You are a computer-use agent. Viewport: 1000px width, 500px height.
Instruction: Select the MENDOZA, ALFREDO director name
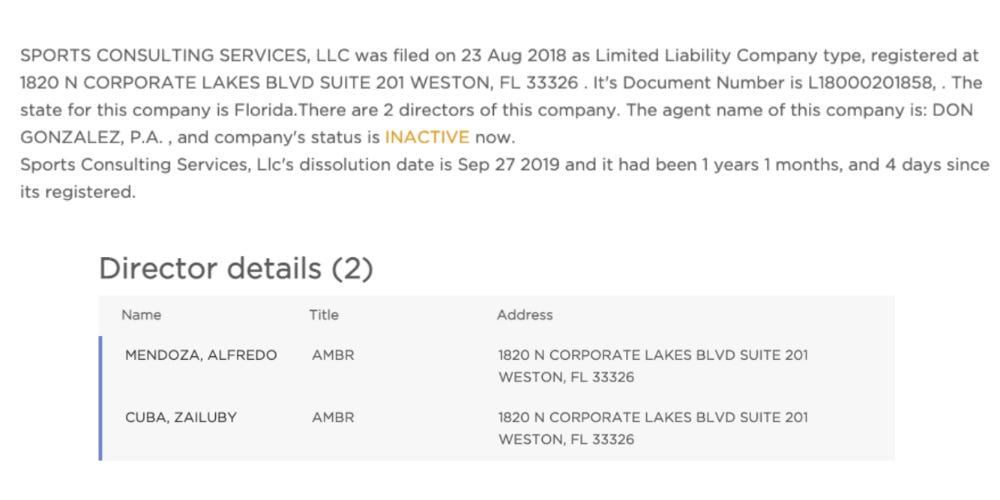pos(201,355)
